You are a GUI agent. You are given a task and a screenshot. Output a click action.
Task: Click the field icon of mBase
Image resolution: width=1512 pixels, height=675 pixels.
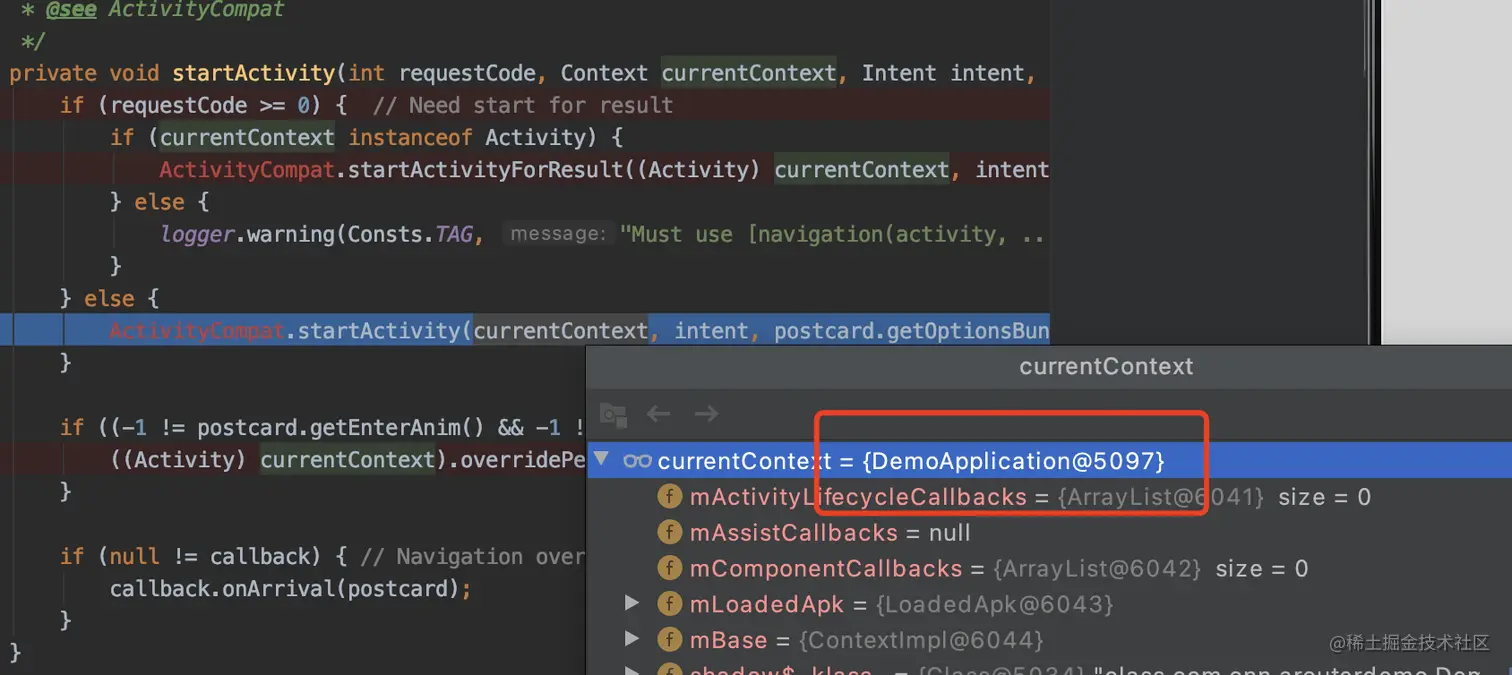[x=669, y=640]
